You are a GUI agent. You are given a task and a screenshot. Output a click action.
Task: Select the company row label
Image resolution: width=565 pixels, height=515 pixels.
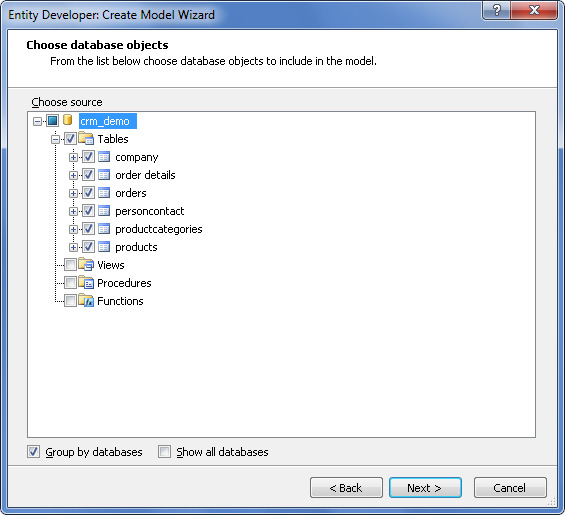(137, 157)
